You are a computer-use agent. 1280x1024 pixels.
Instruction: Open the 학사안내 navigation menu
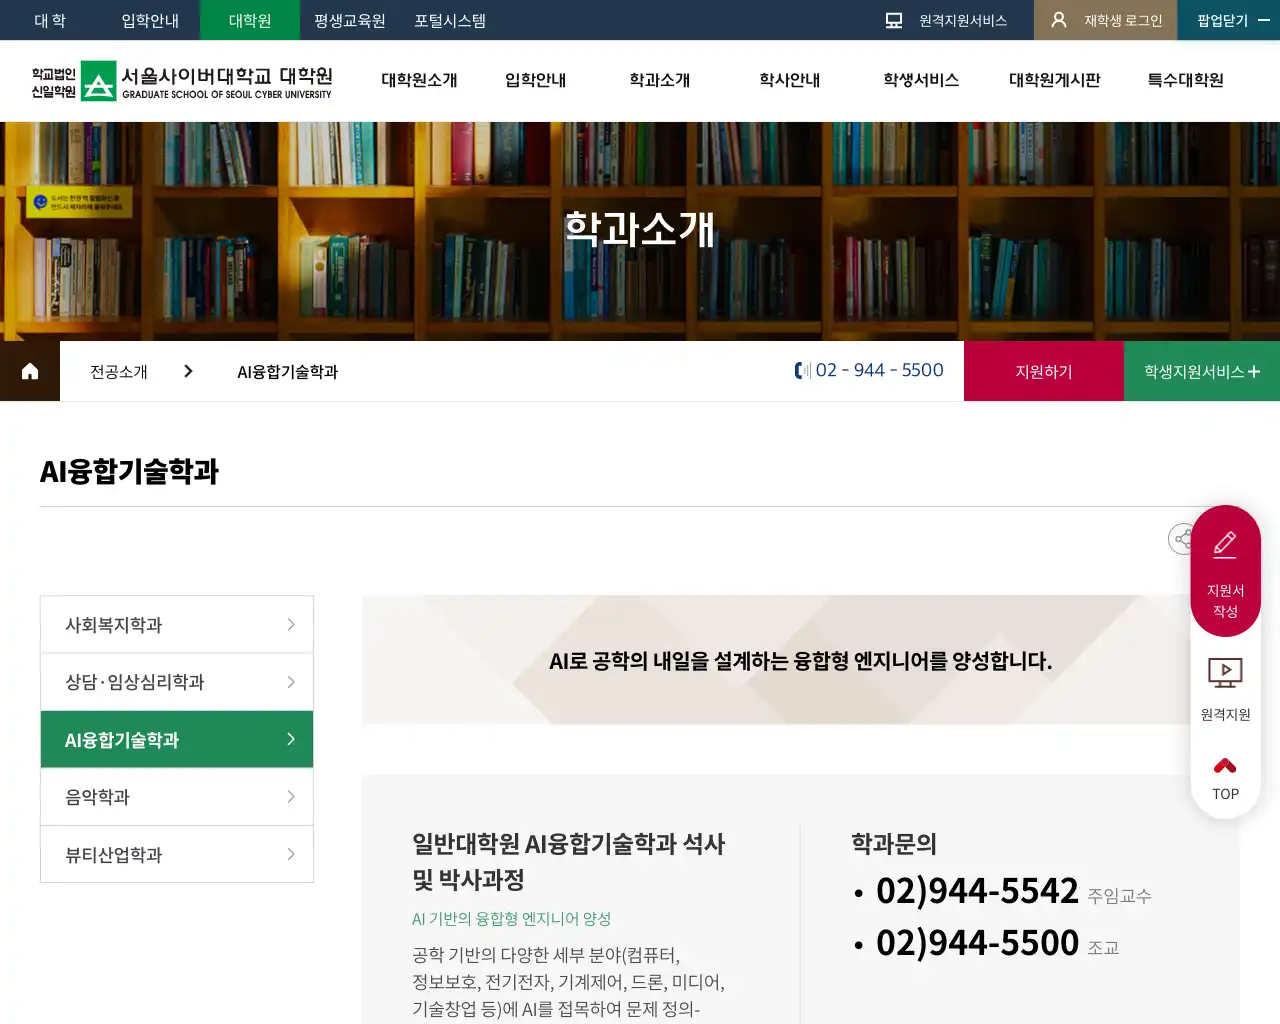[788, 82]
